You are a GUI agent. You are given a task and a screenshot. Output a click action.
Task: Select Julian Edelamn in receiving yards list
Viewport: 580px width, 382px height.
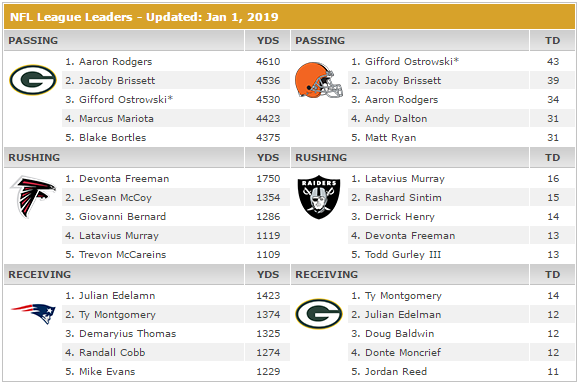[117, 295]
